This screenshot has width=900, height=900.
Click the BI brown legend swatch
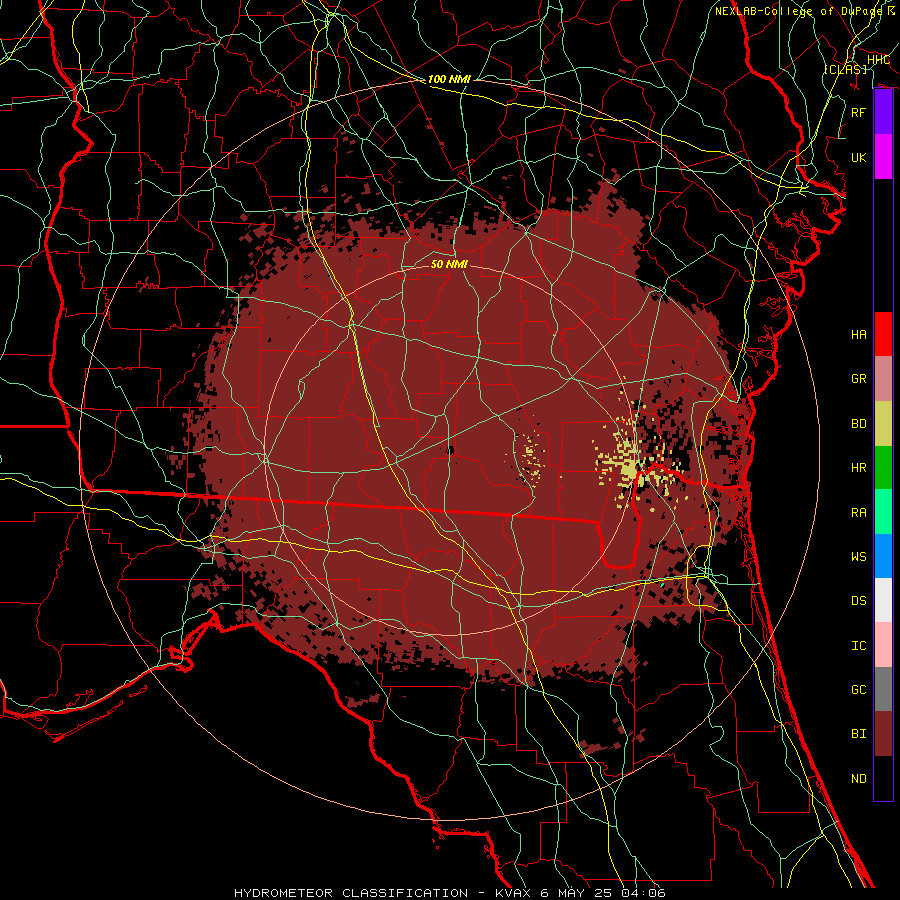[883, 734]
